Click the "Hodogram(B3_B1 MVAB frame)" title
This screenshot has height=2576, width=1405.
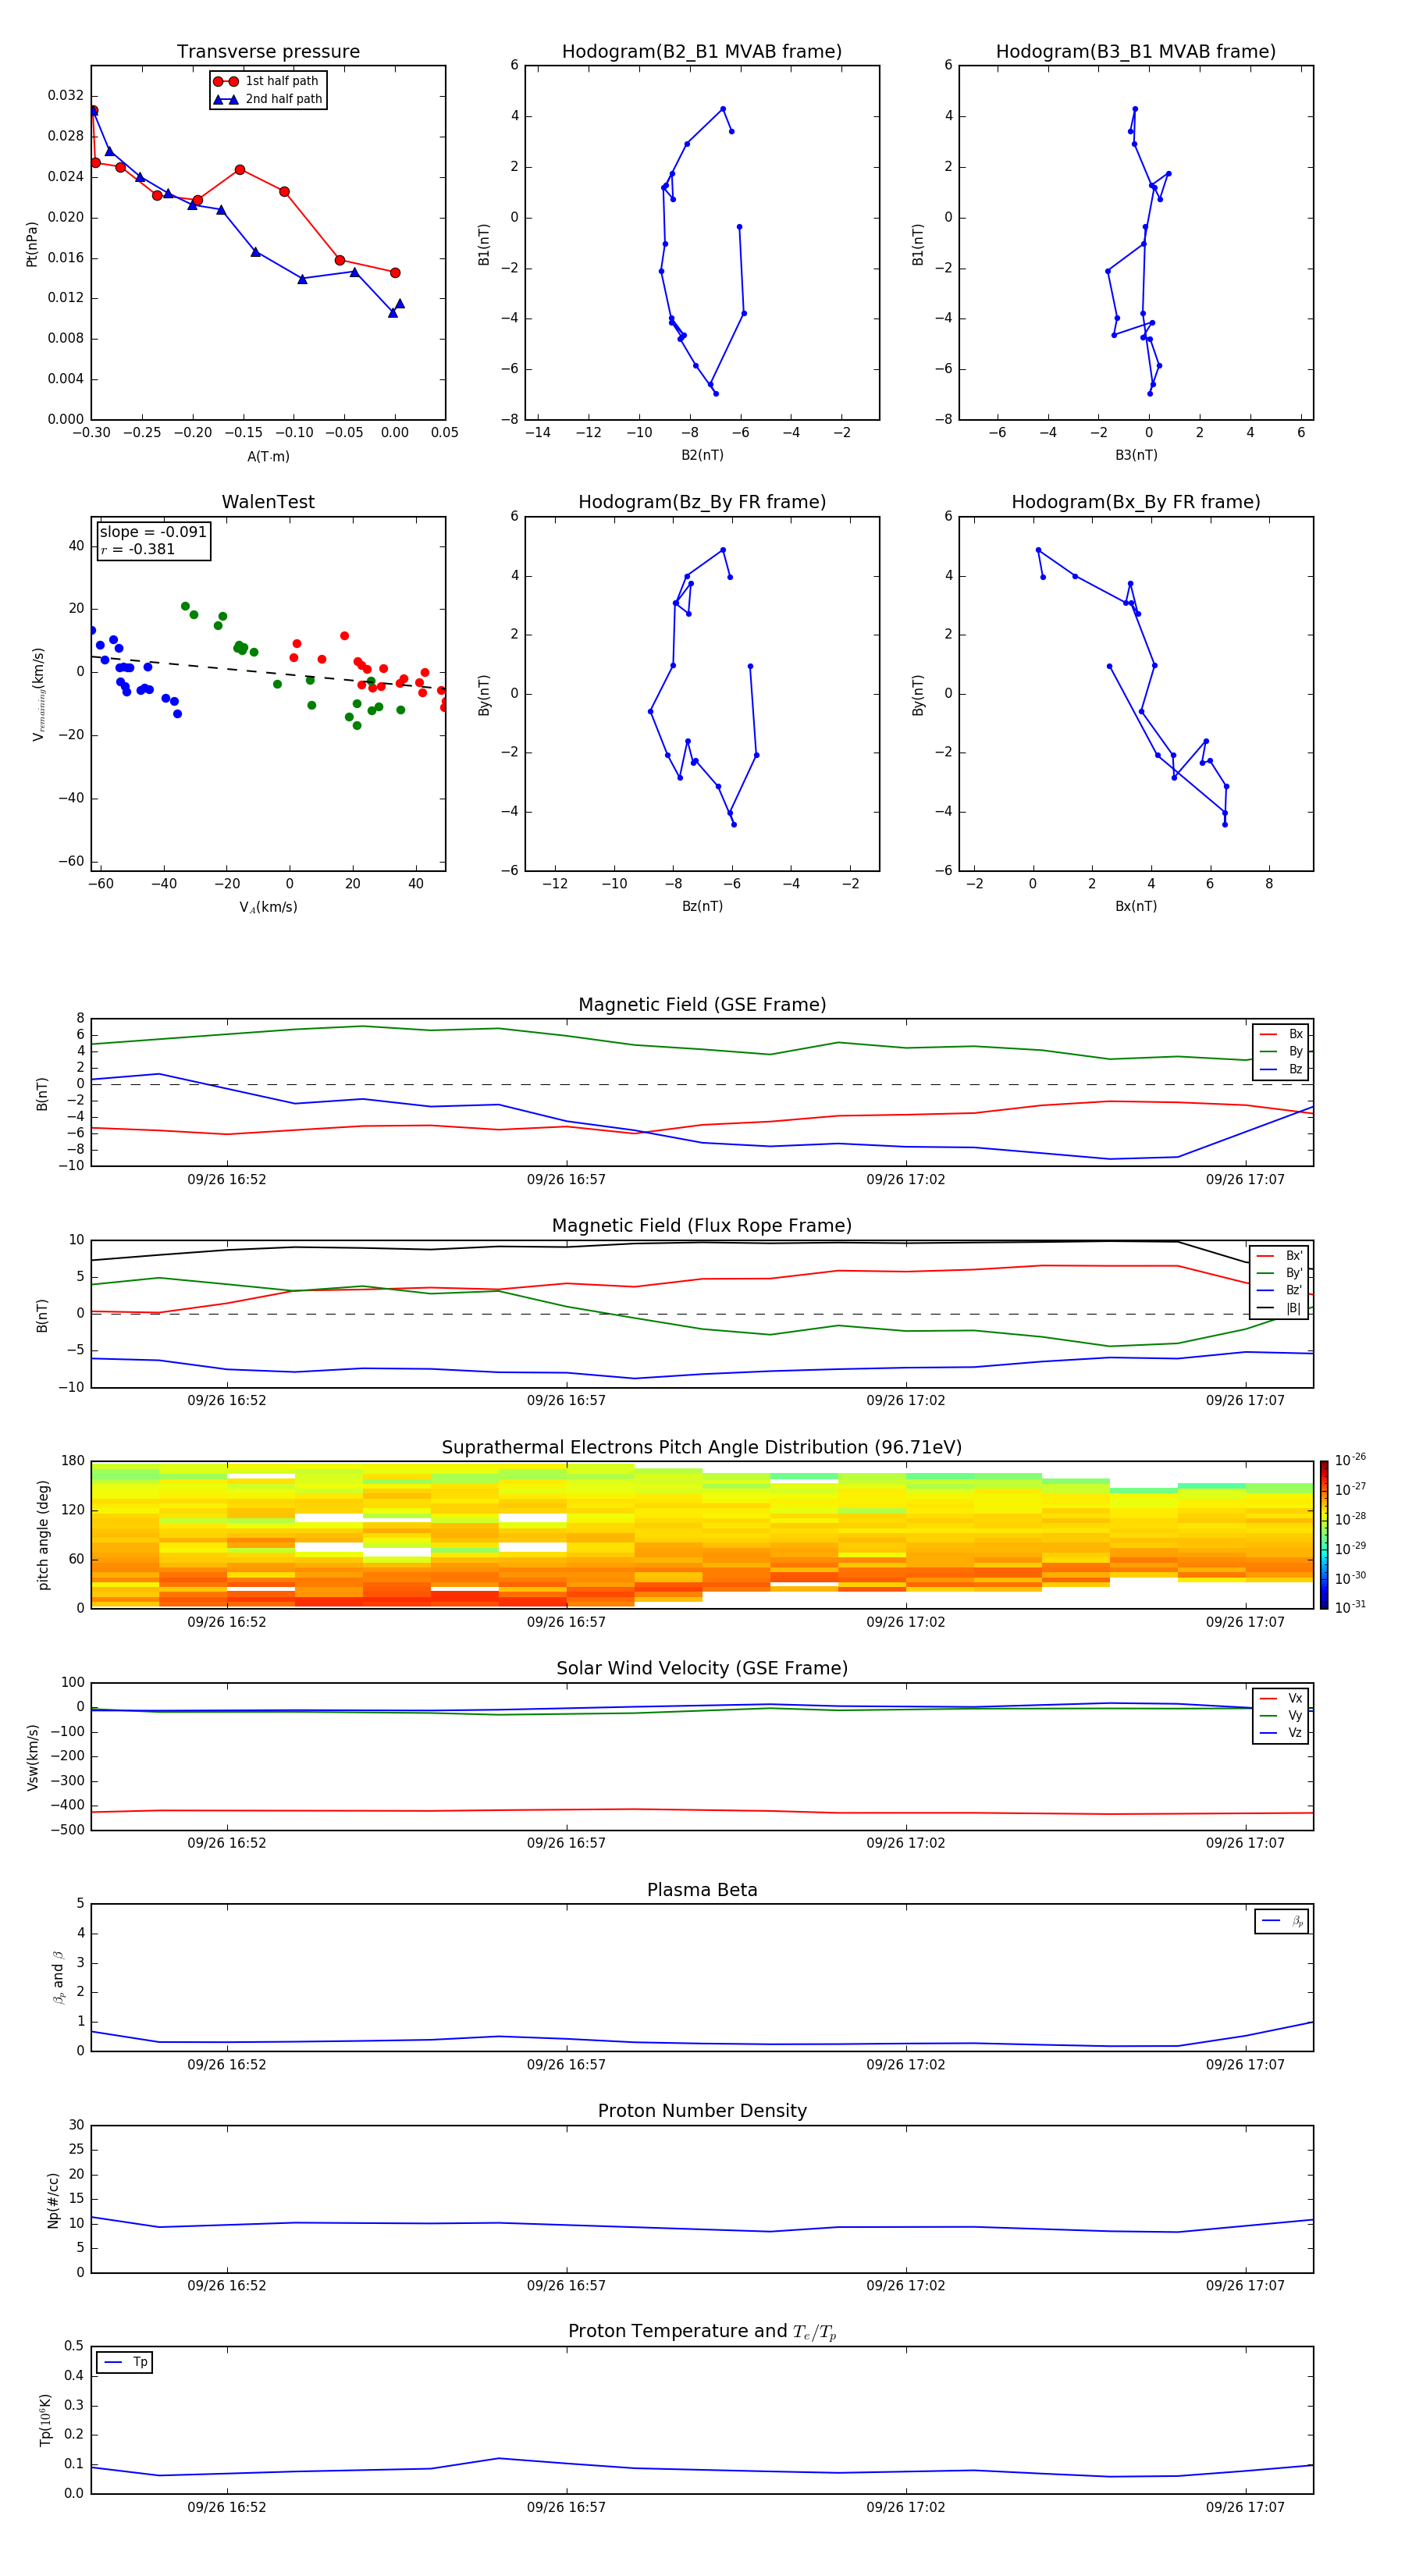pyautogui.click(x=1136, y=52)
